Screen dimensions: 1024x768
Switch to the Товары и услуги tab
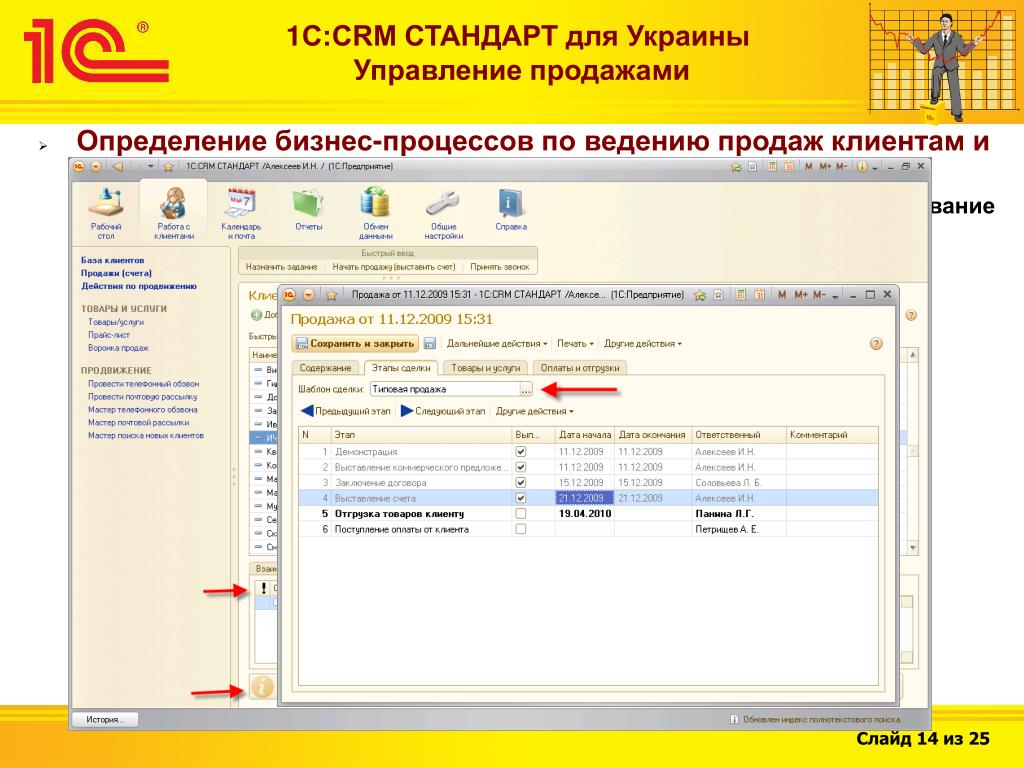click(x=485, y=368)
